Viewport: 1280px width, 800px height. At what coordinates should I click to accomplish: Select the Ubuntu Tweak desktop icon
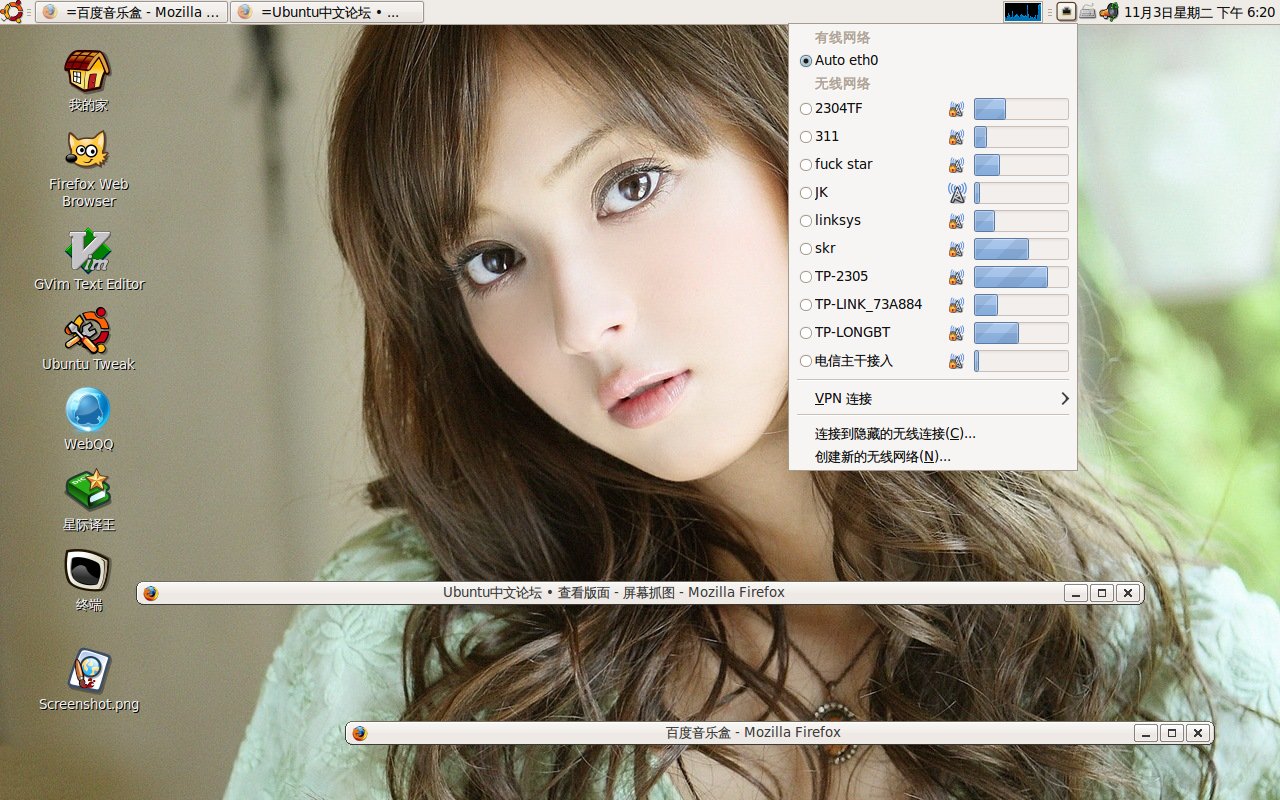(x=88, y=340)
